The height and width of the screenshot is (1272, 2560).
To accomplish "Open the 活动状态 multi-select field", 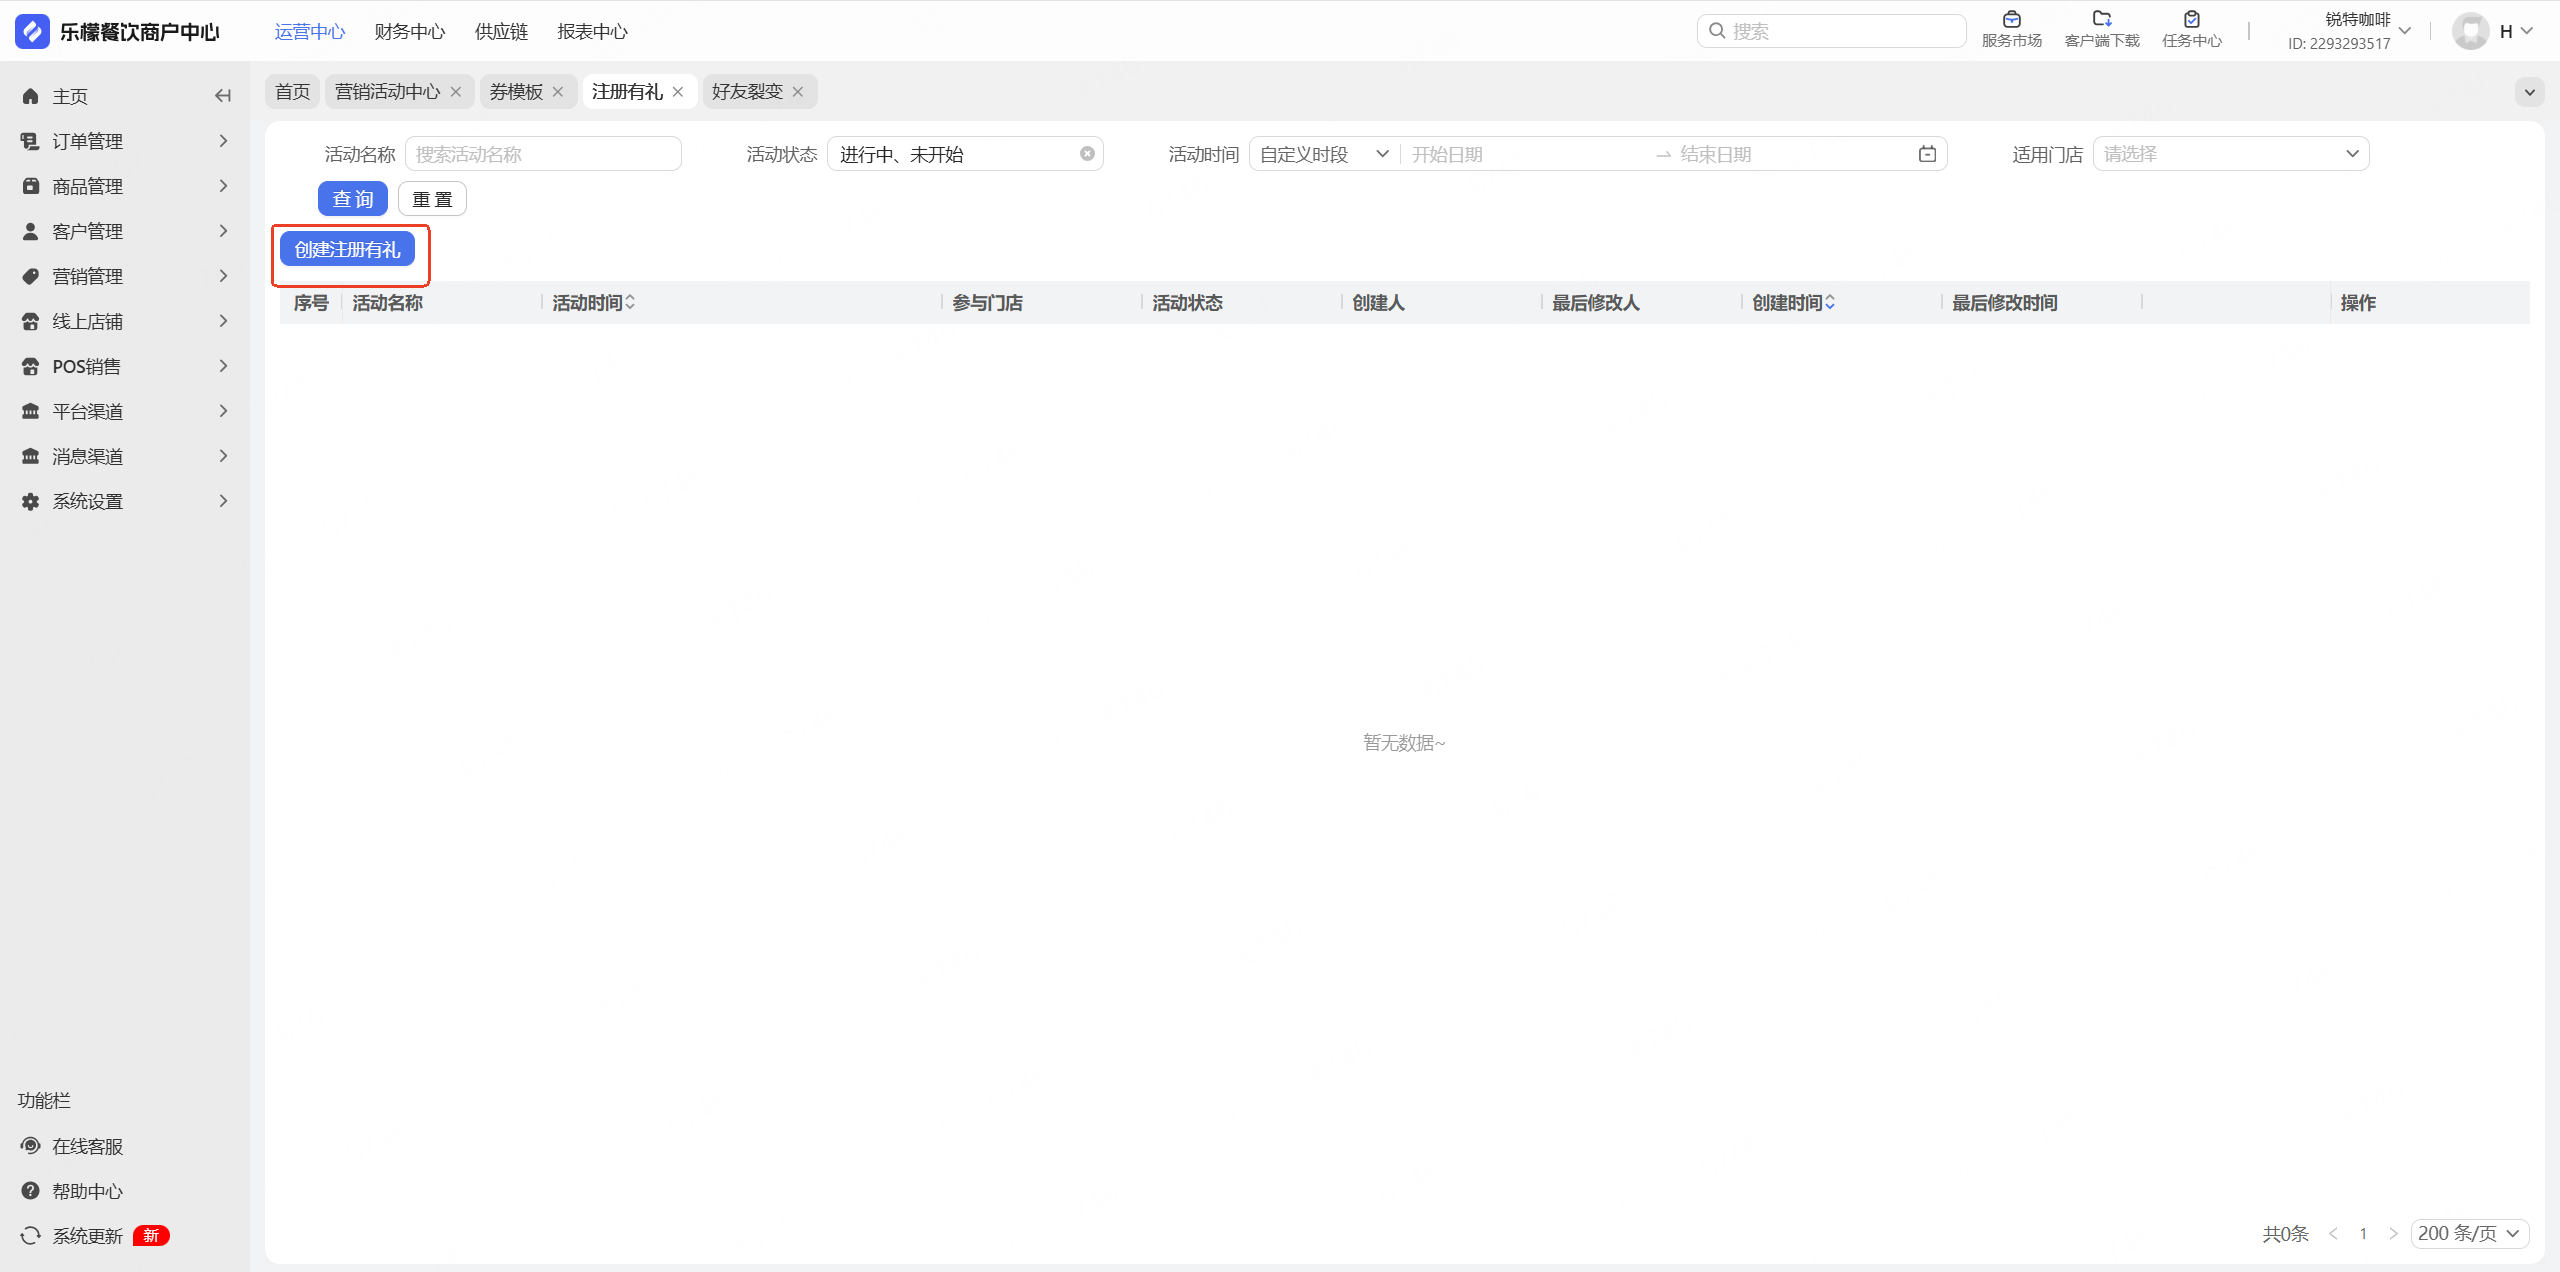I will [x=965, y=154].
